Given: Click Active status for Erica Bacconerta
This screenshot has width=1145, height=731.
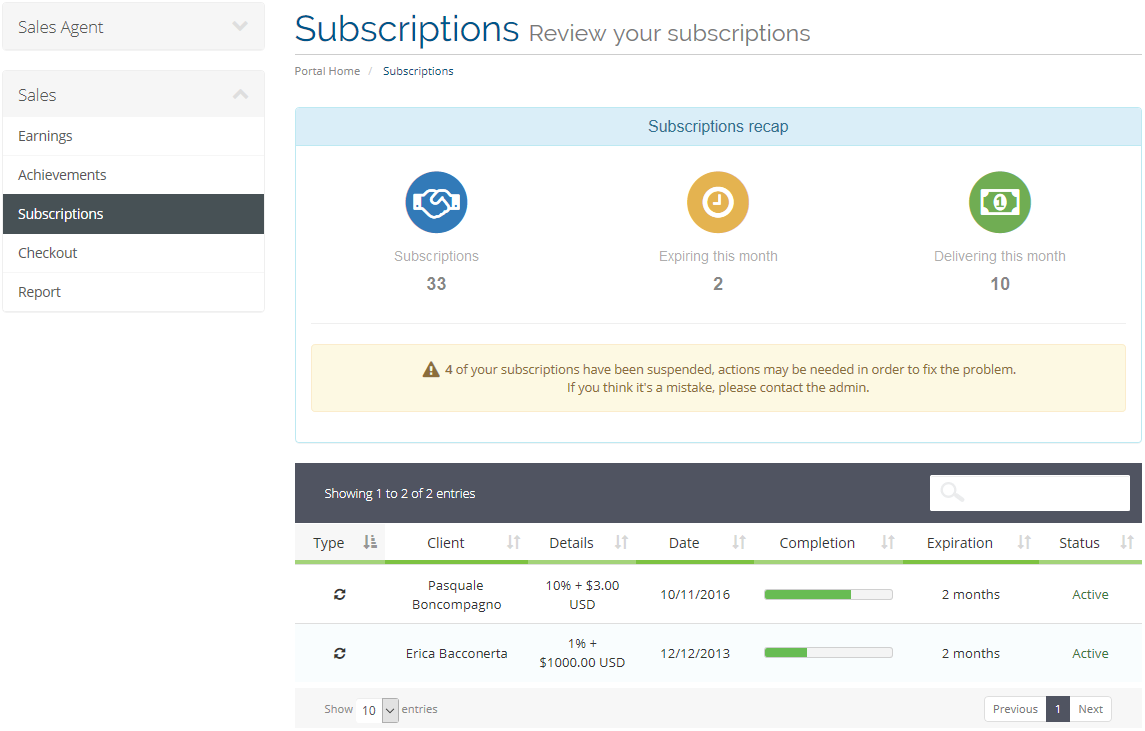Looking at the screenshot, I should click(1090, 654).
